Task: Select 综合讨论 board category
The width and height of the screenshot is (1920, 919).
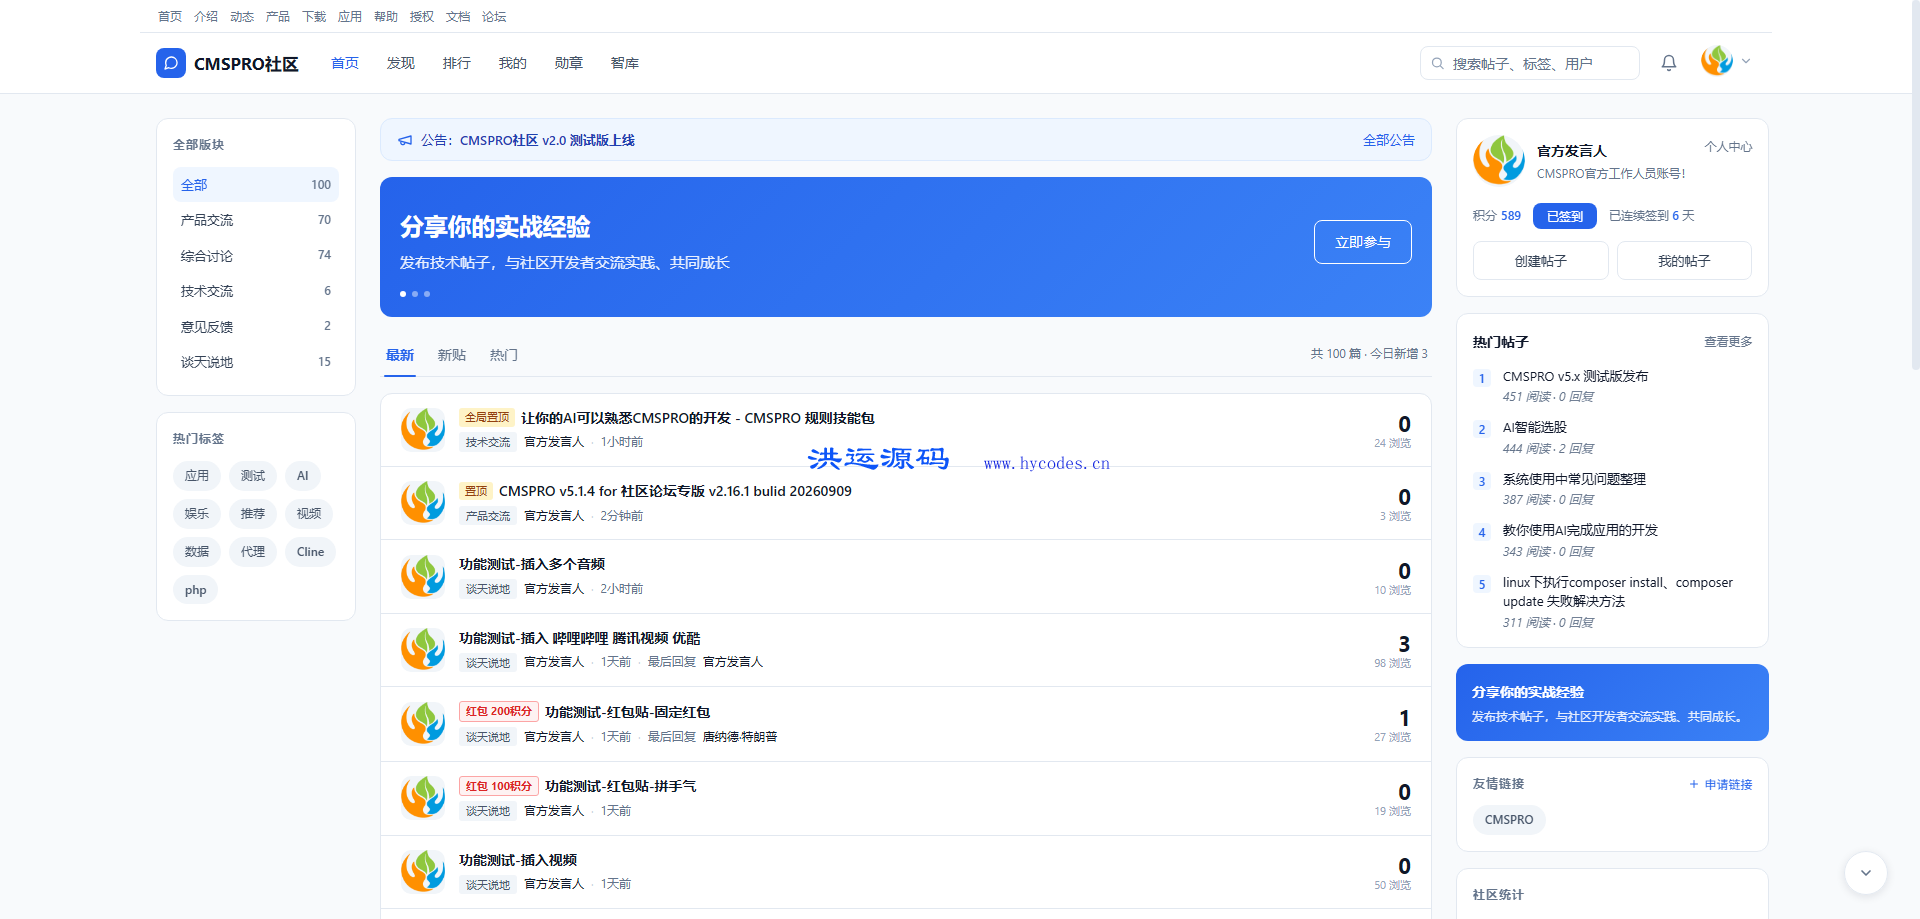Action: 256,256
